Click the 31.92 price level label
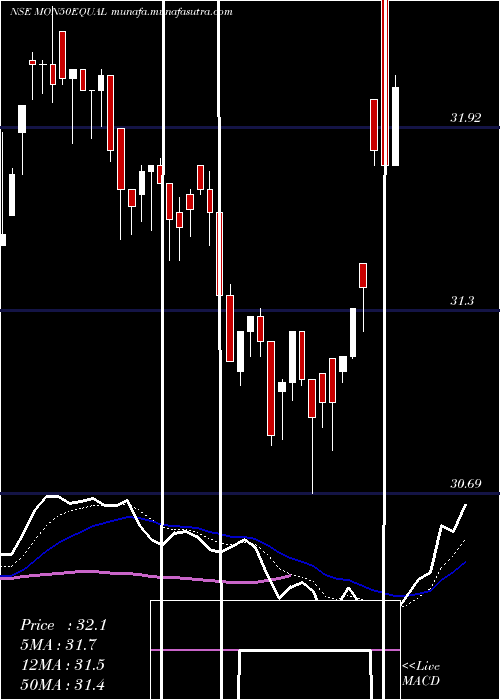500x700 pixels. [x=466, y=118]
